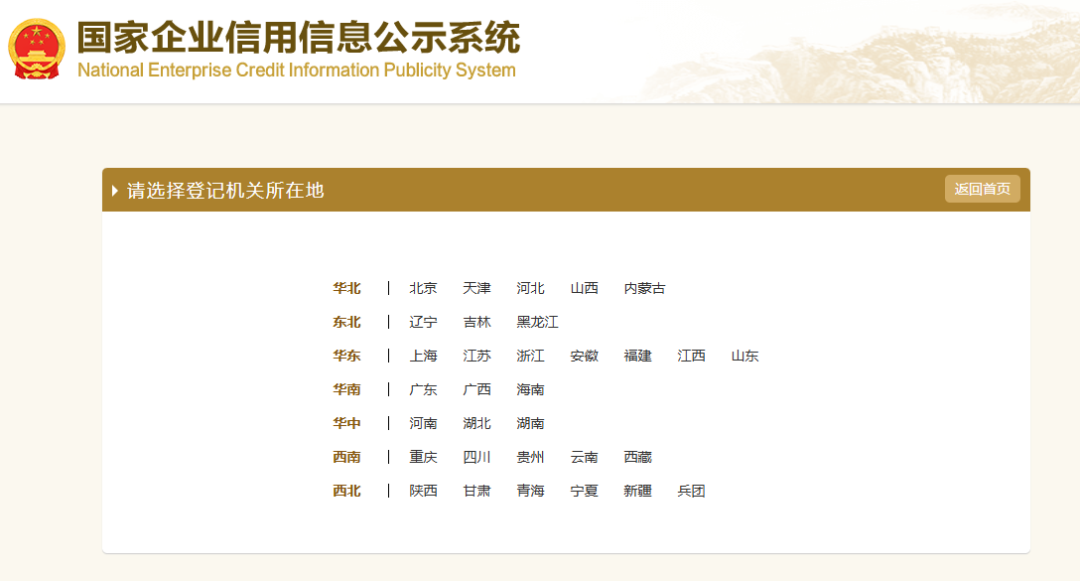Screen dimensions: 1080x581
Task: Click the 返回首页 button
Action: (x=982, y=189)
